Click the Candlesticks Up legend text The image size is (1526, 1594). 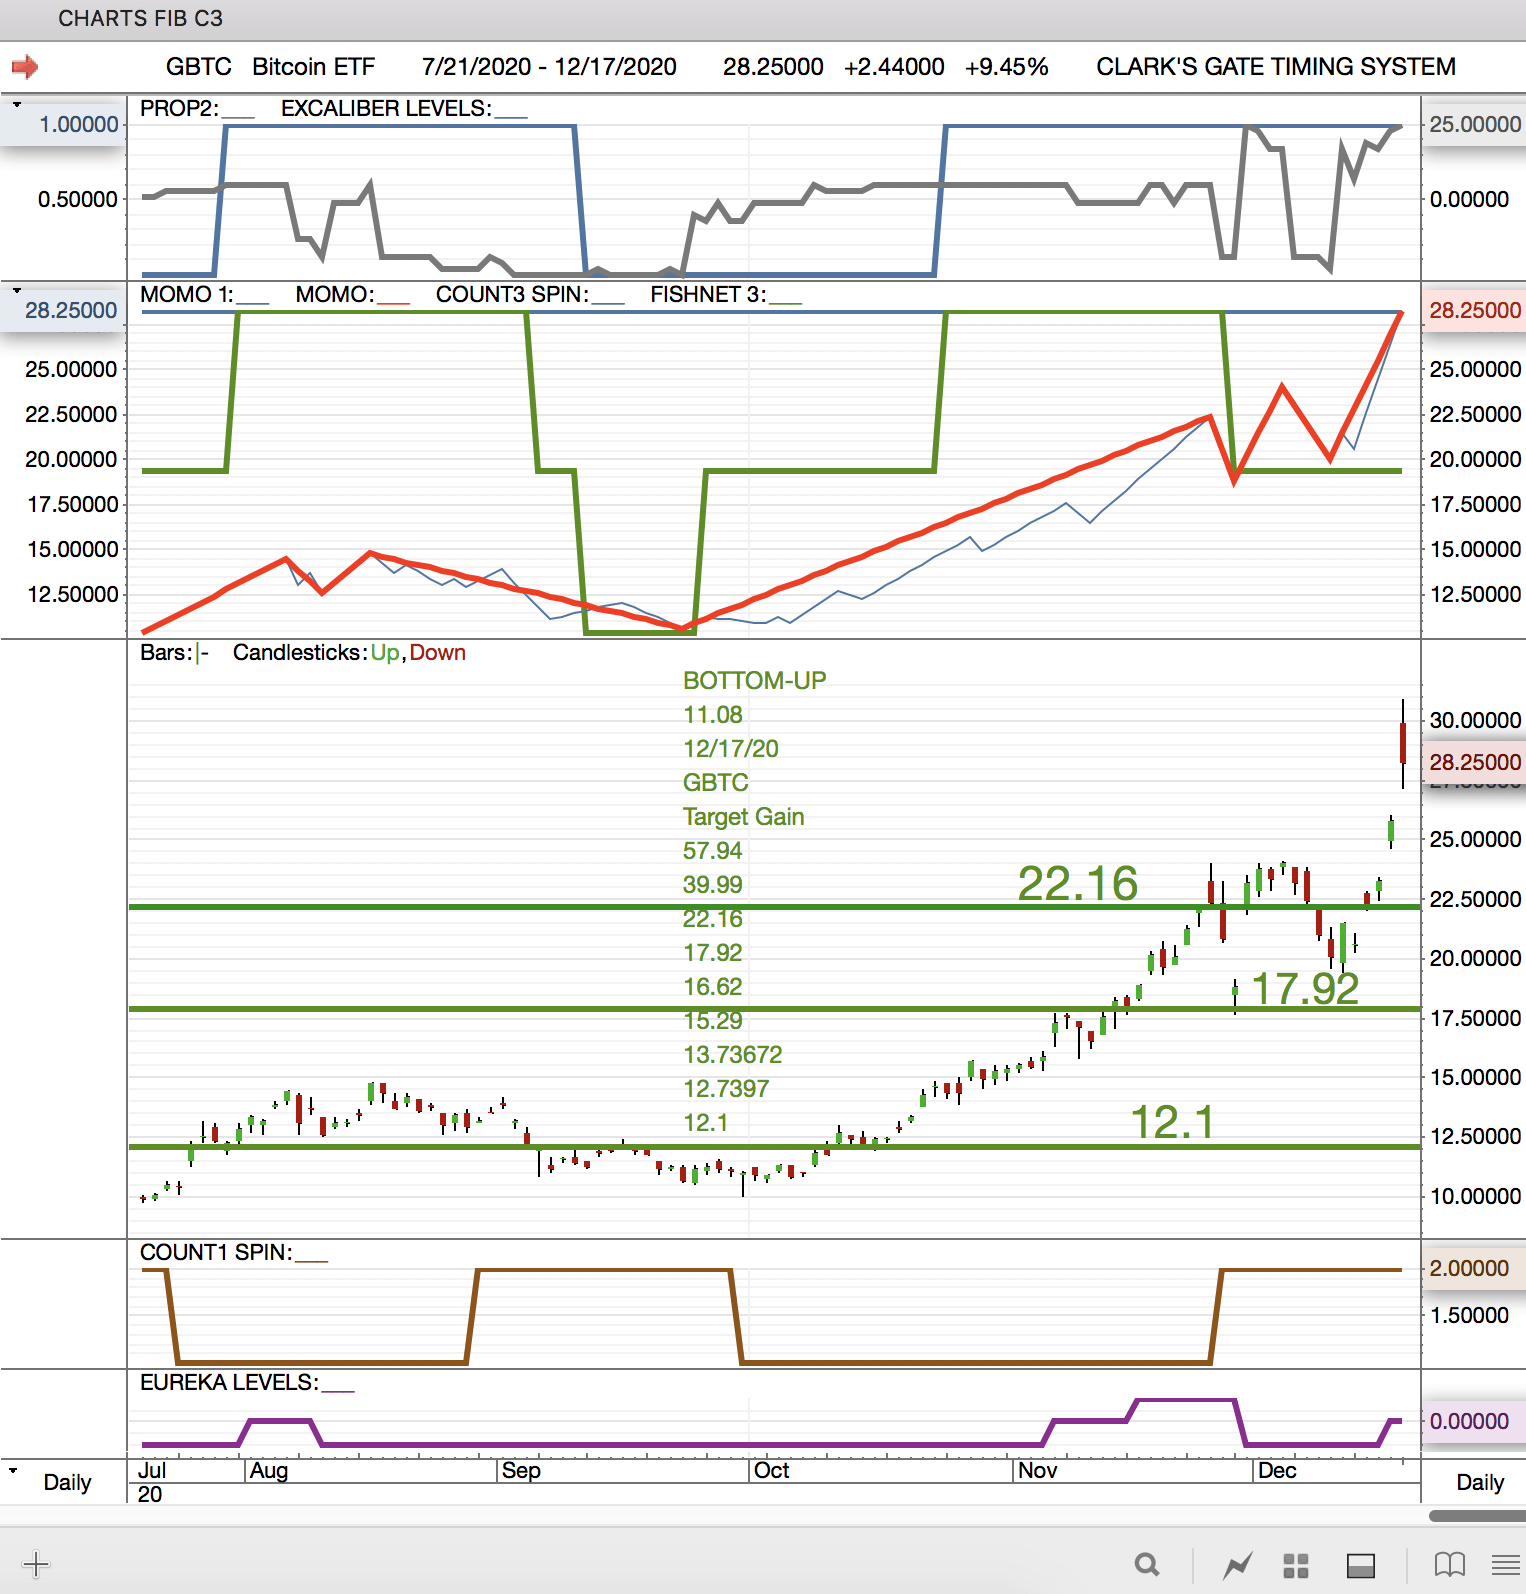[385, 652]
